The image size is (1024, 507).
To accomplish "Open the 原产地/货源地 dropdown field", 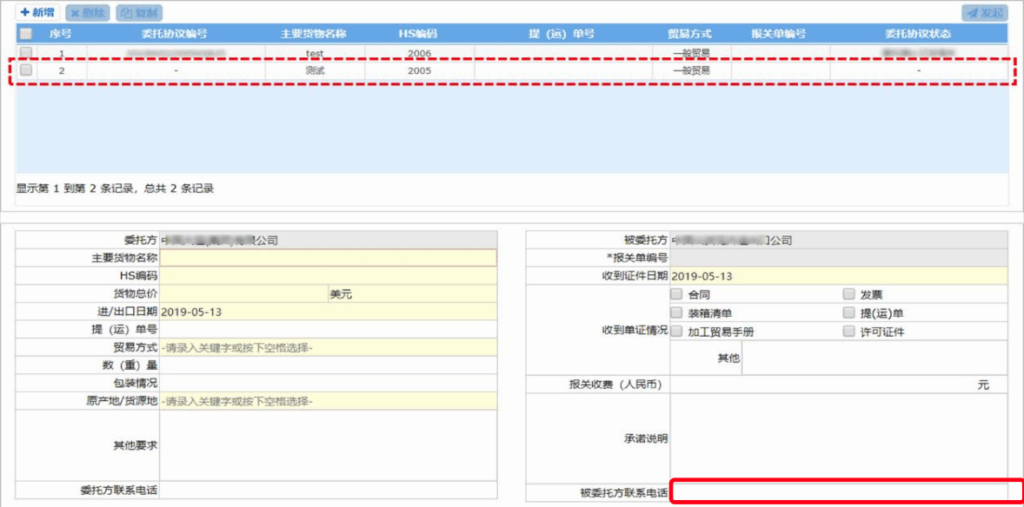I will (x=328, y=401).
